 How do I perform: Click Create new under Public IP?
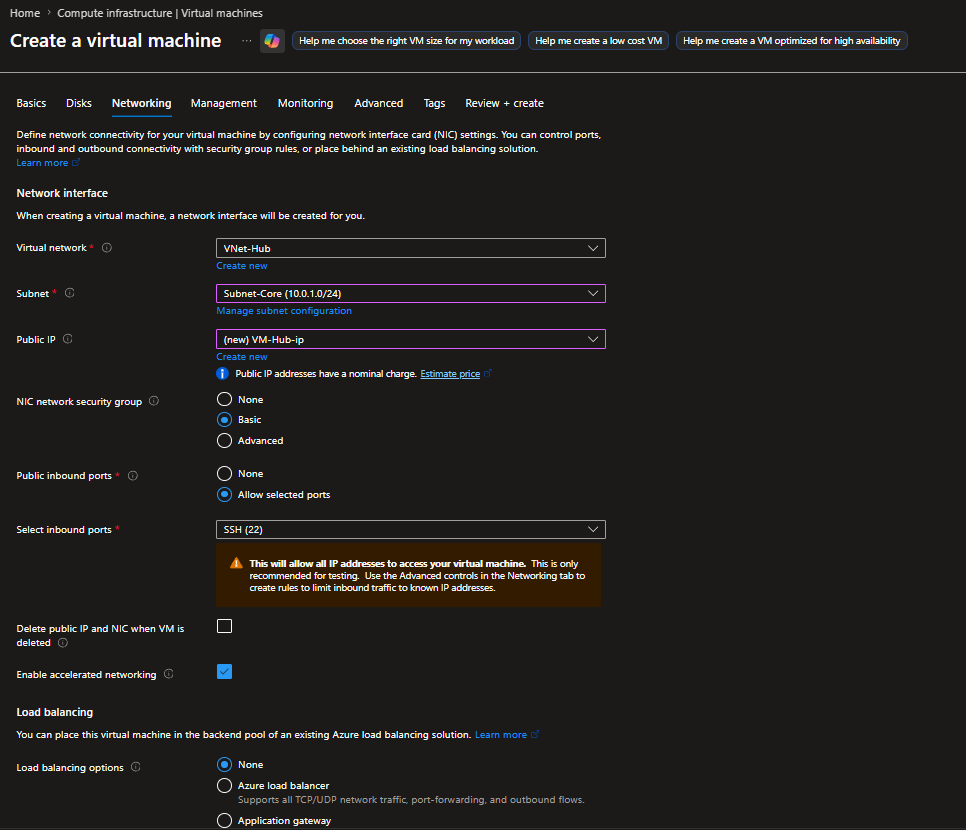point(242,357)
